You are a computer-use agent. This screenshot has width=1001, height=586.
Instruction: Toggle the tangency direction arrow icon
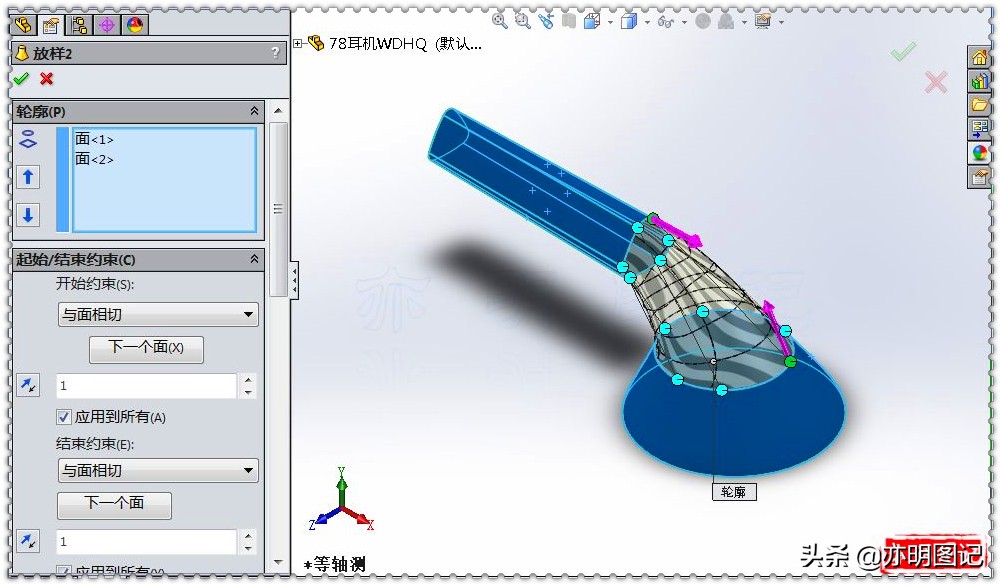click(27, 384)
